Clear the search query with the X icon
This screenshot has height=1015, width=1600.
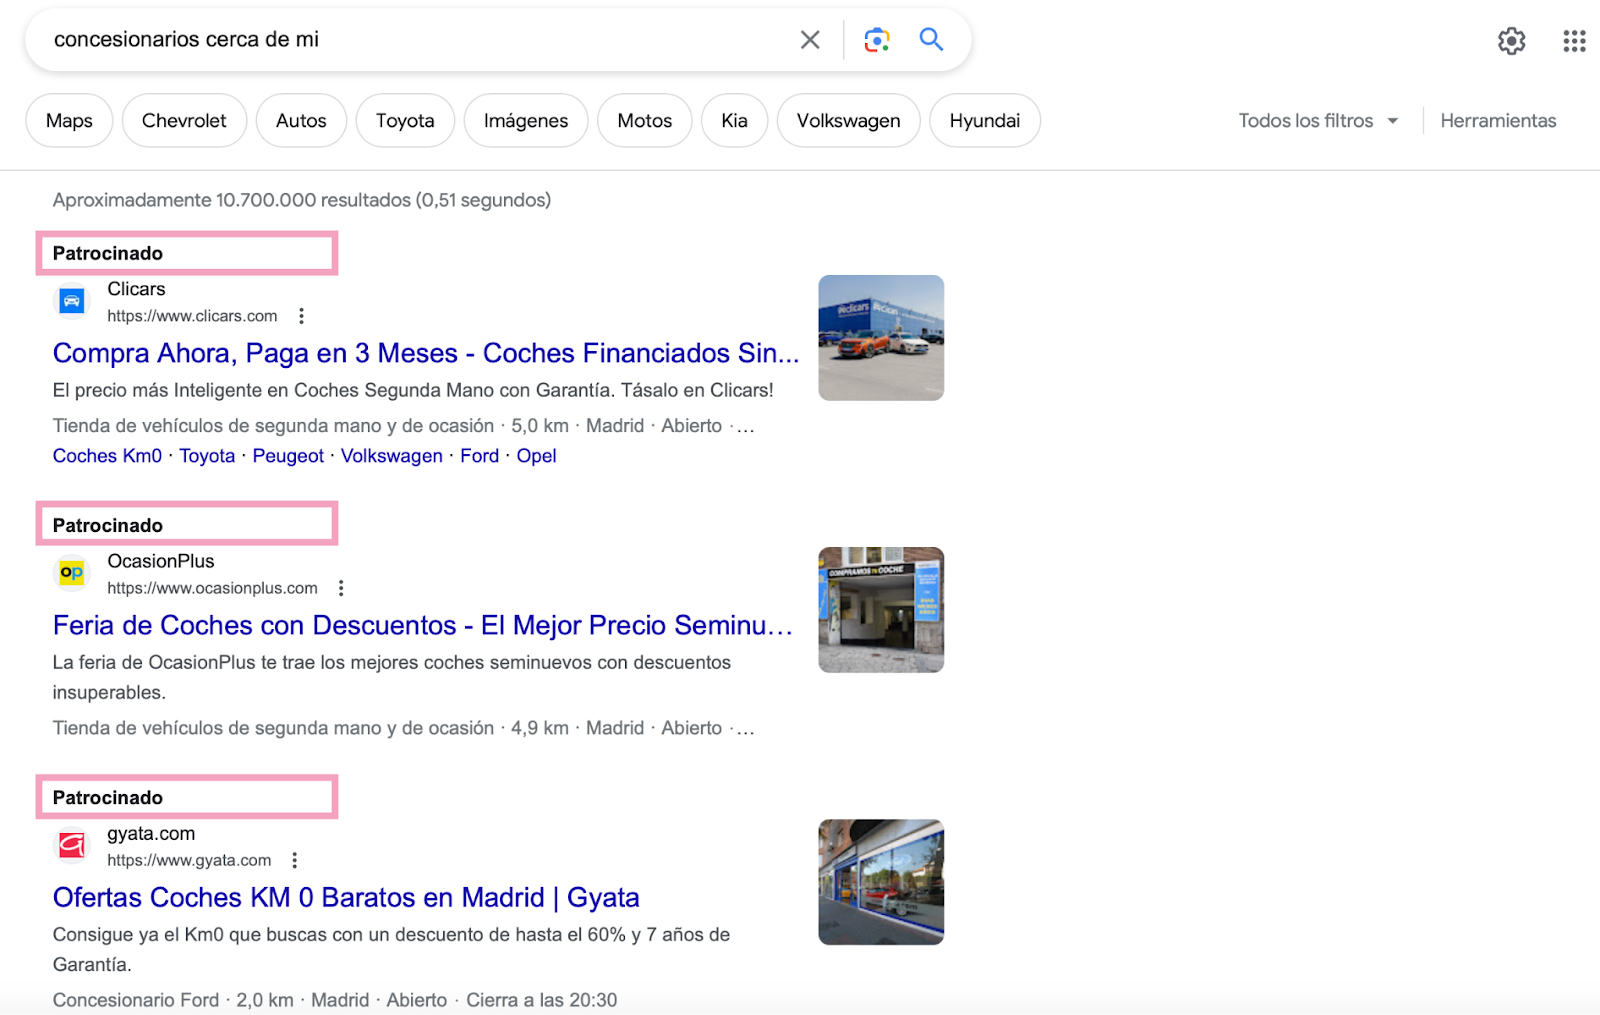[x=809, y=39]
